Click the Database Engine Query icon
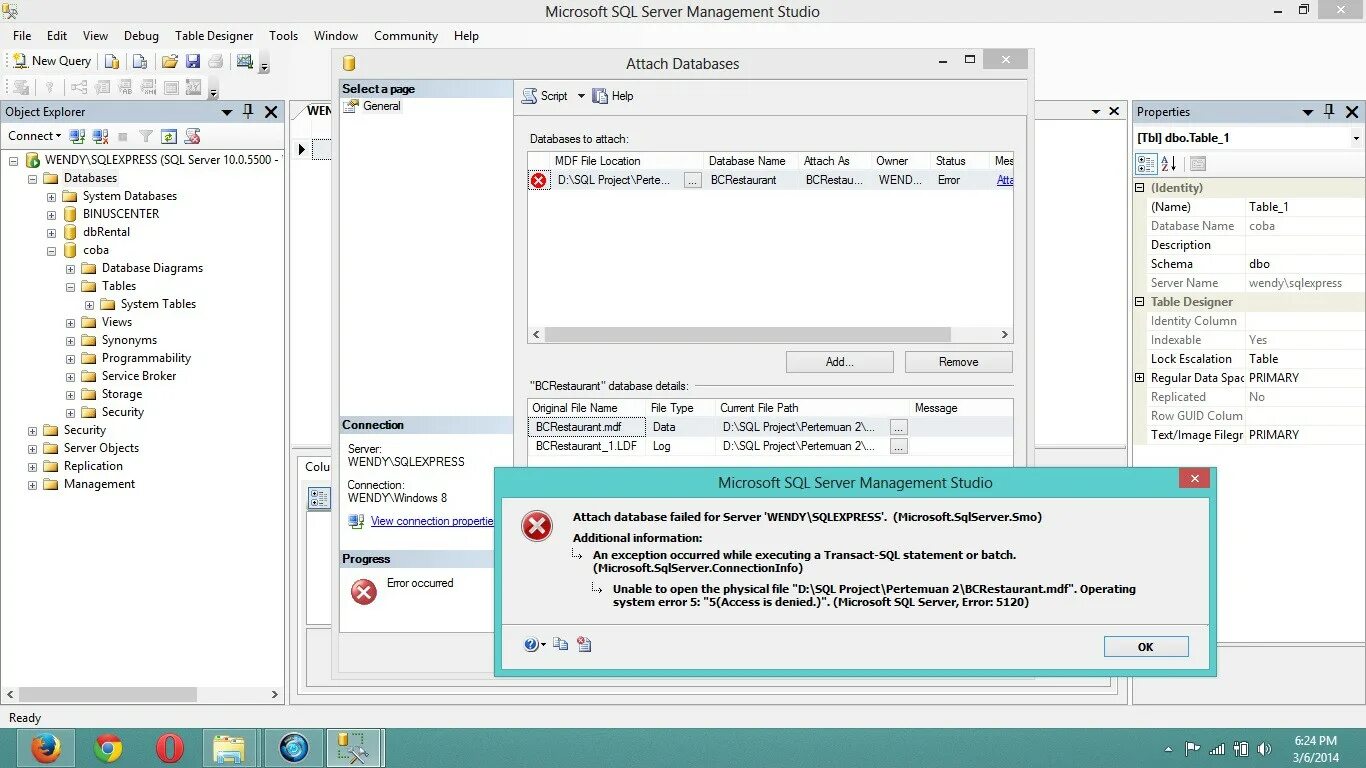Image resolution: width=1366 pixels, height=768 pixels. pos(112,61)
